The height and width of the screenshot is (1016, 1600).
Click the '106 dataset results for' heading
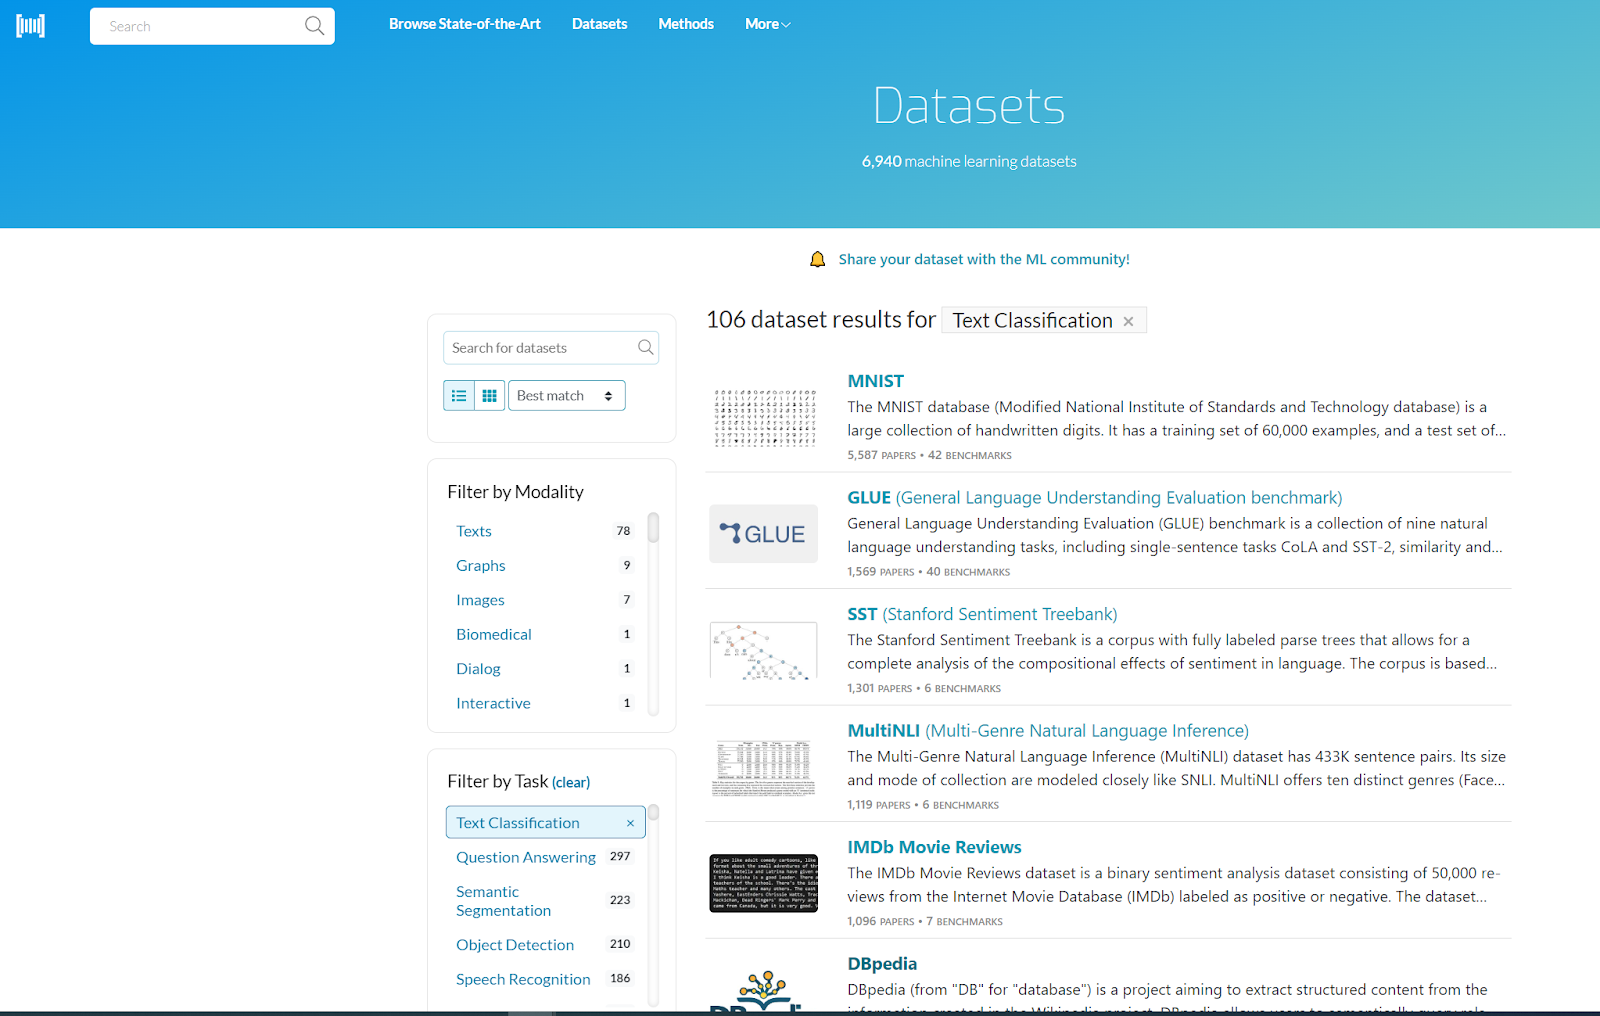tap(821, 320)
